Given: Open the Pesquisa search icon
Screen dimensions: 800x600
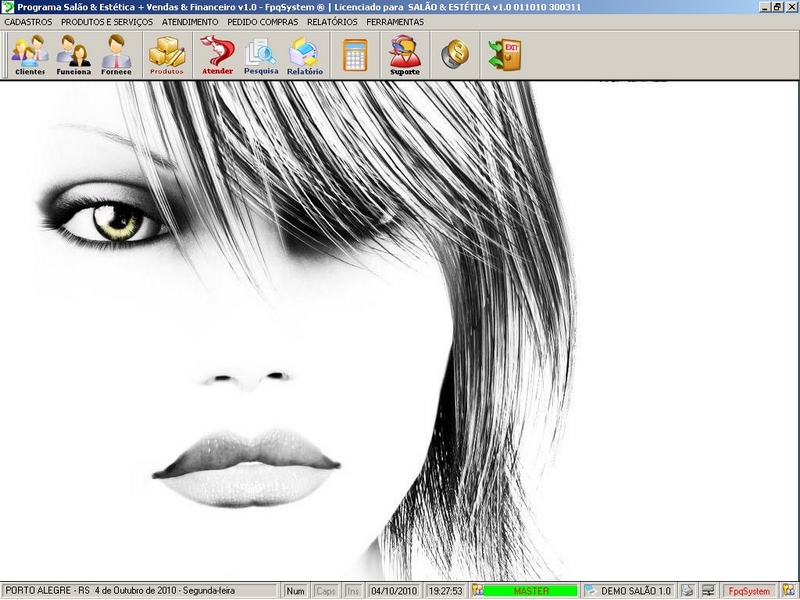Looking at the screenshot, I should click(x=261, y=55).
